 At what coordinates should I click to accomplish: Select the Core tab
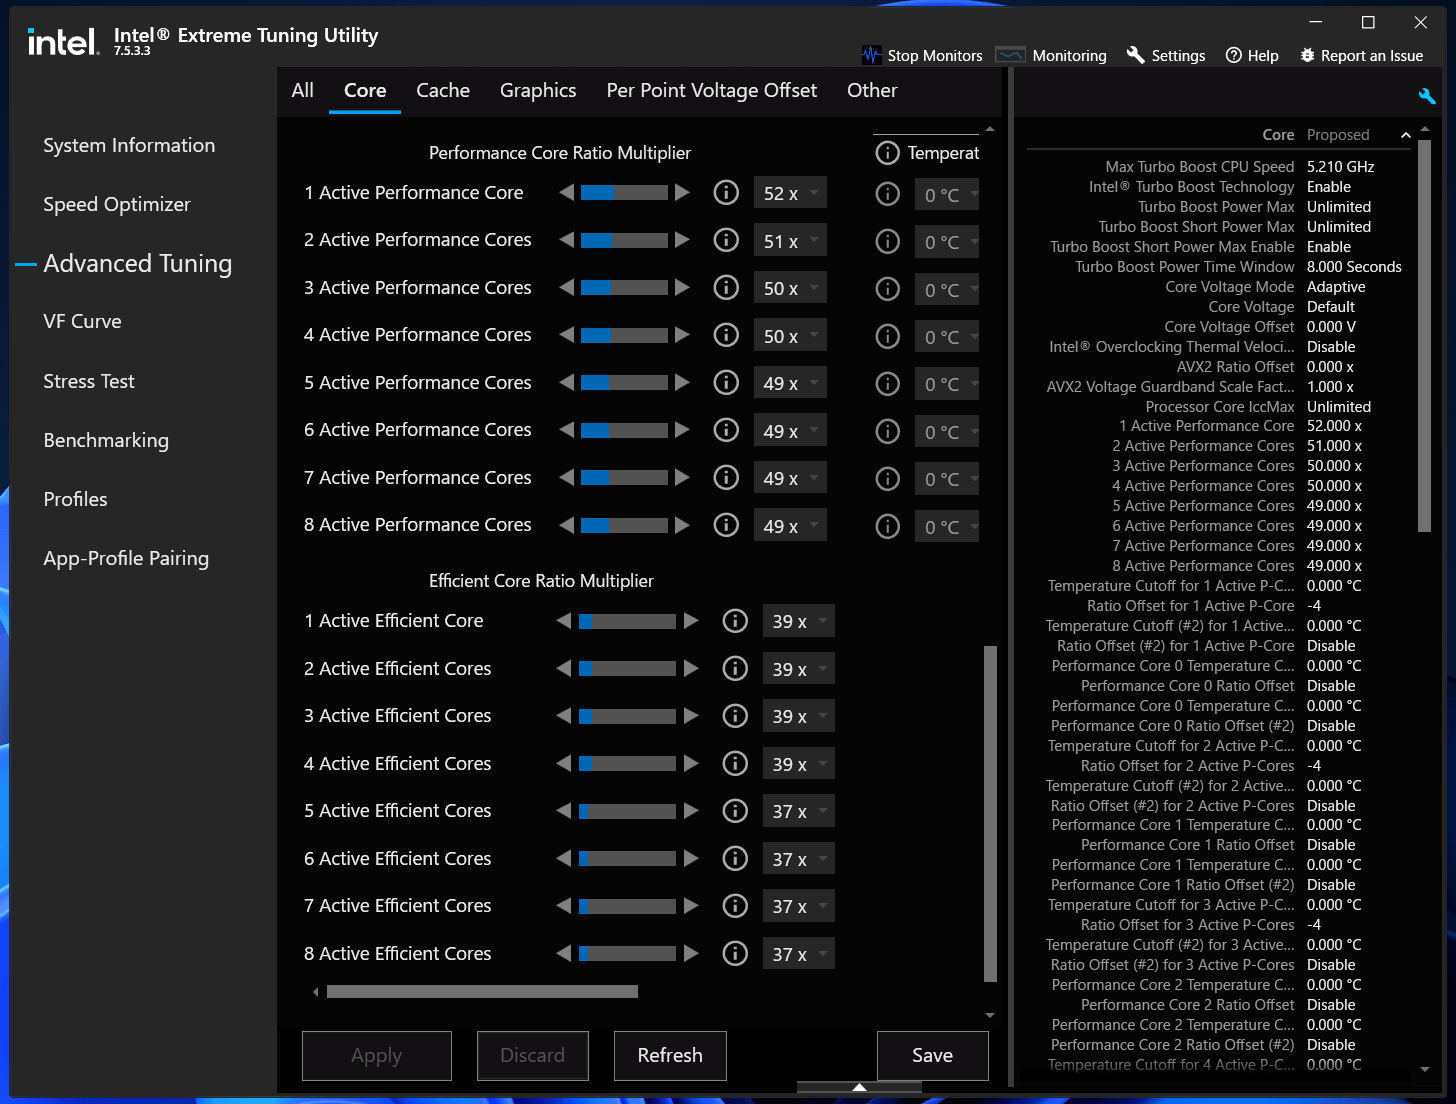coord(365,90)
